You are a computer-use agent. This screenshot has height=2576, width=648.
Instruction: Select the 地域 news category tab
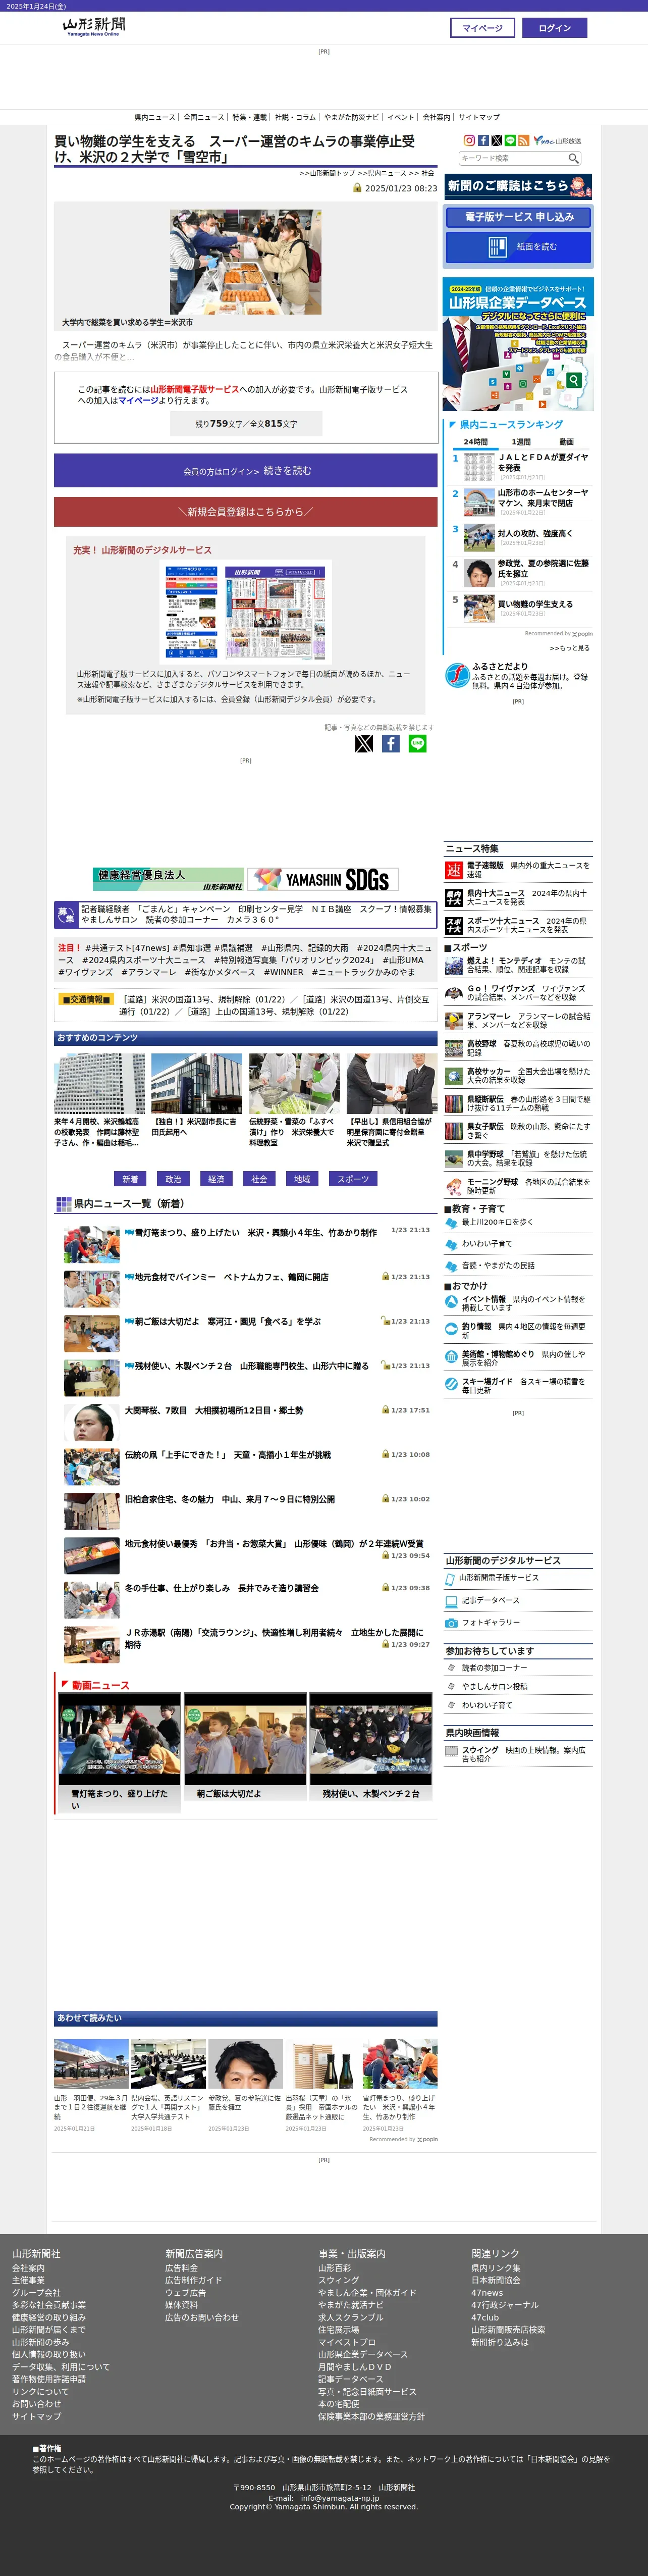click(x=302, y=1179)
